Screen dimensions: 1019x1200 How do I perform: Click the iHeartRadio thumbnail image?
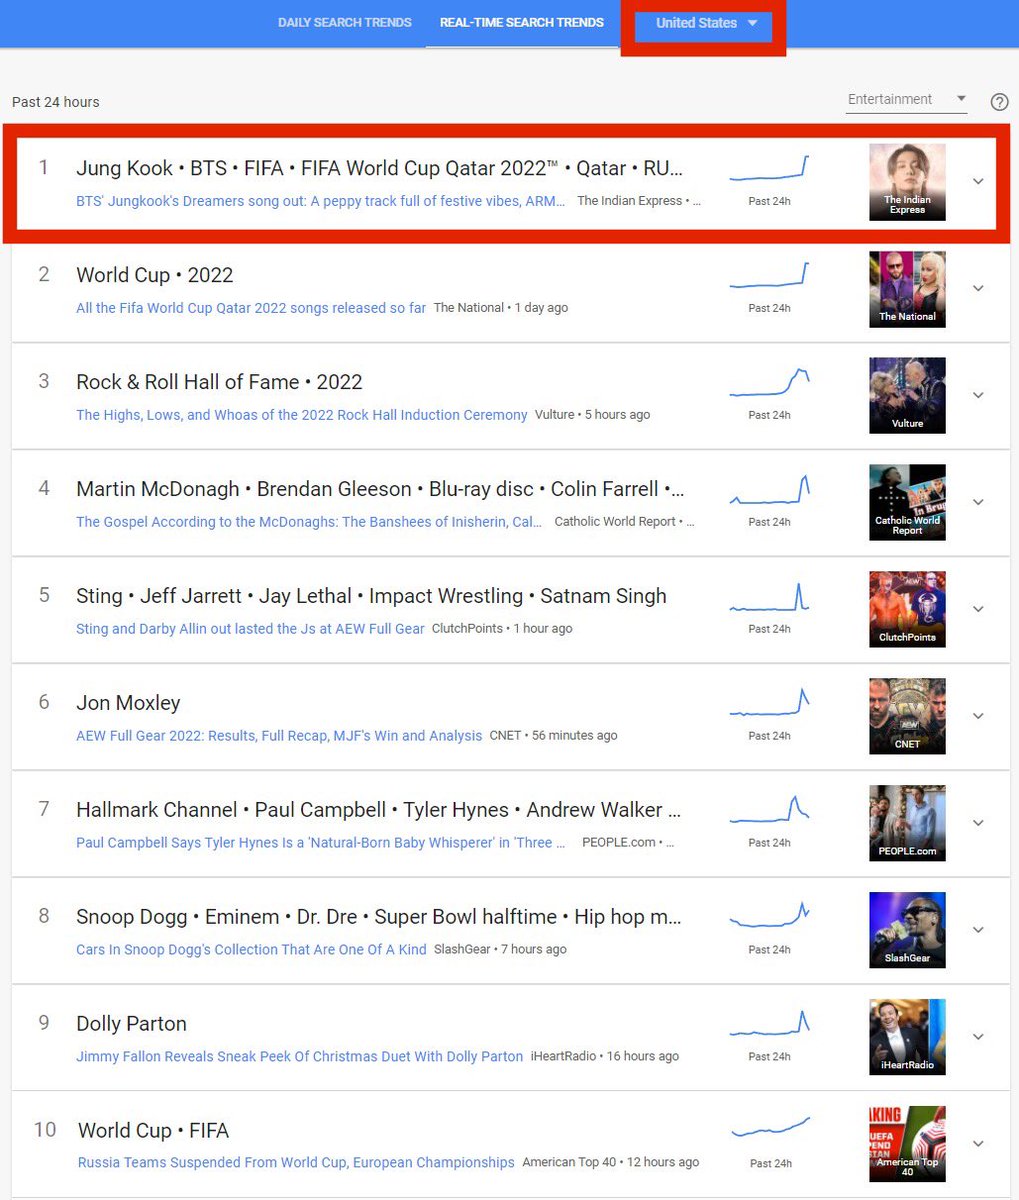pos(907,1037)
